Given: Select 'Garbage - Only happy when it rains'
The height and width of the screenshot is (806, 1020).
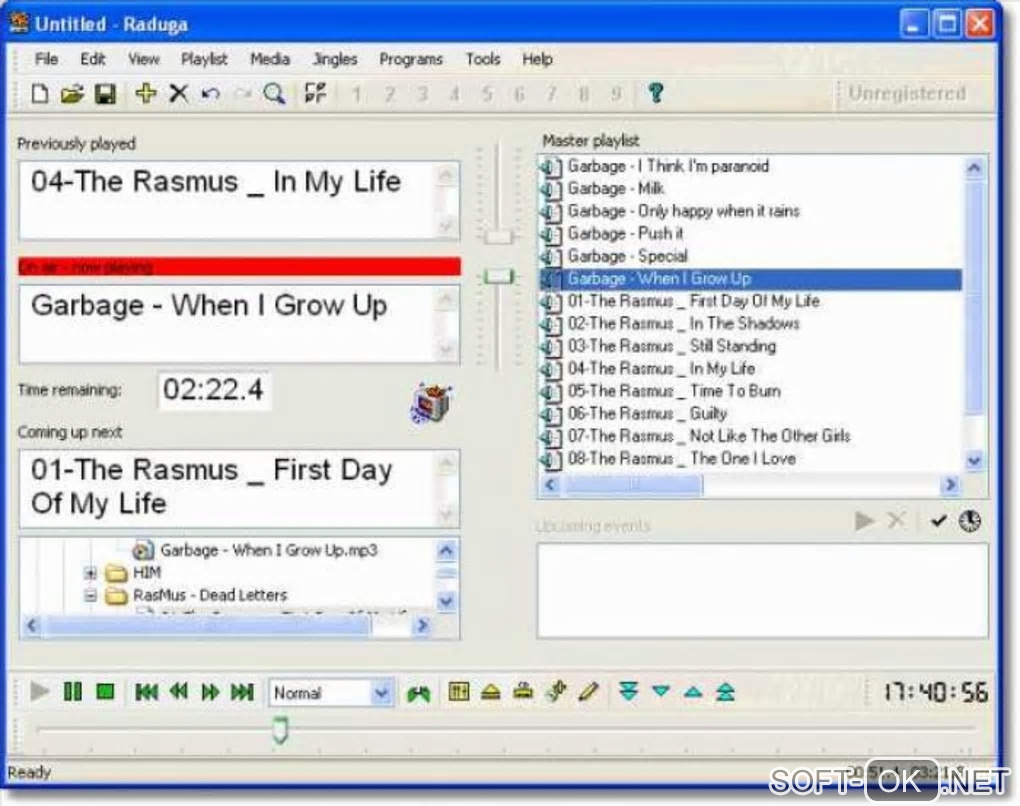Looking at the screenshot, I should click(x=683, y=211).
